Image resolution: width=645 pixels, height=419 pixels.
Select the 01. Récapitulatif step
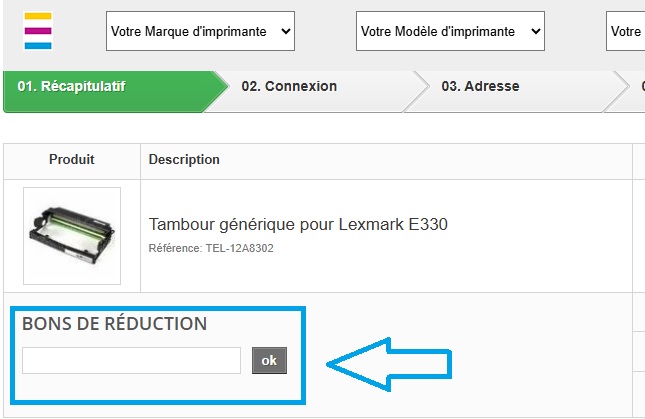[x=110, y=87]
